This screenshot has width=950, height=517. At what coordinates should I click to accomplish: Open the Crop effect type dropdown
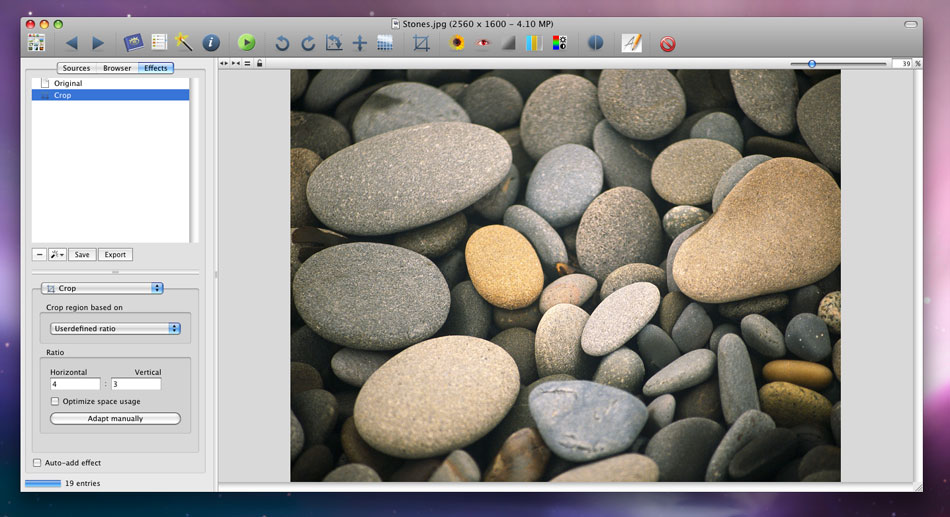coord(101,288)
